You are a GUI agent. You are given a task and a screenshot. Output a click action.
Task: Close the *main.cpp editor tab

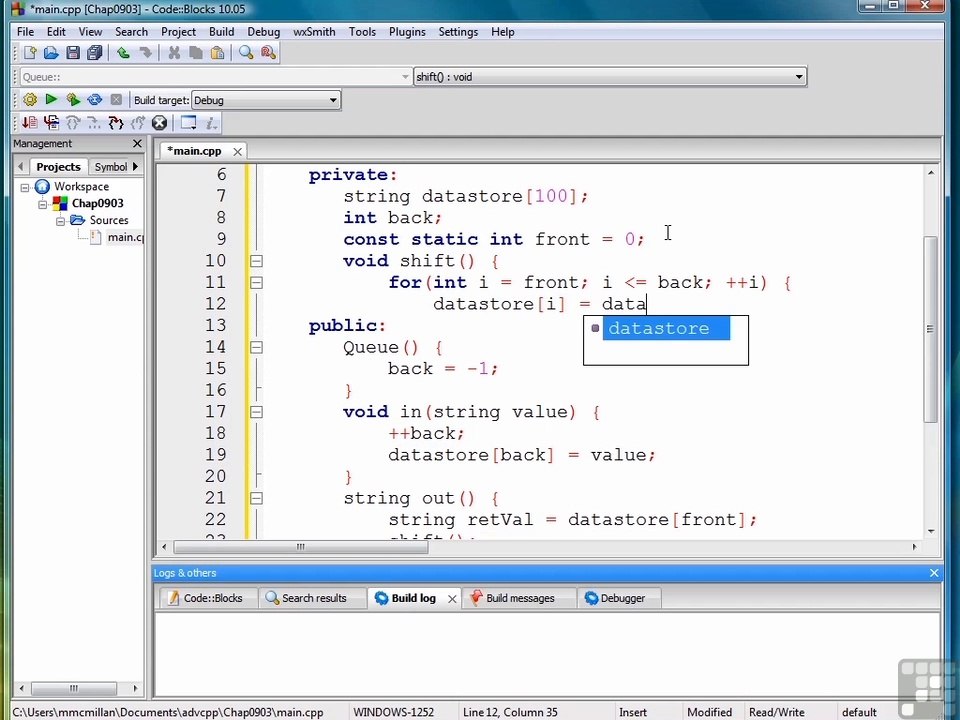click(x=238, y=151)
